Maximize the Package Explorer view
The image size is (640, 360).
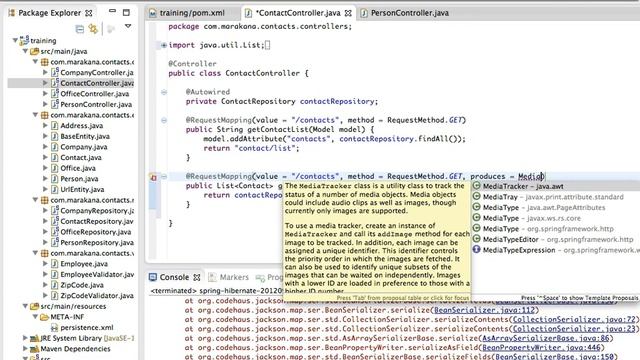[126, 13]
